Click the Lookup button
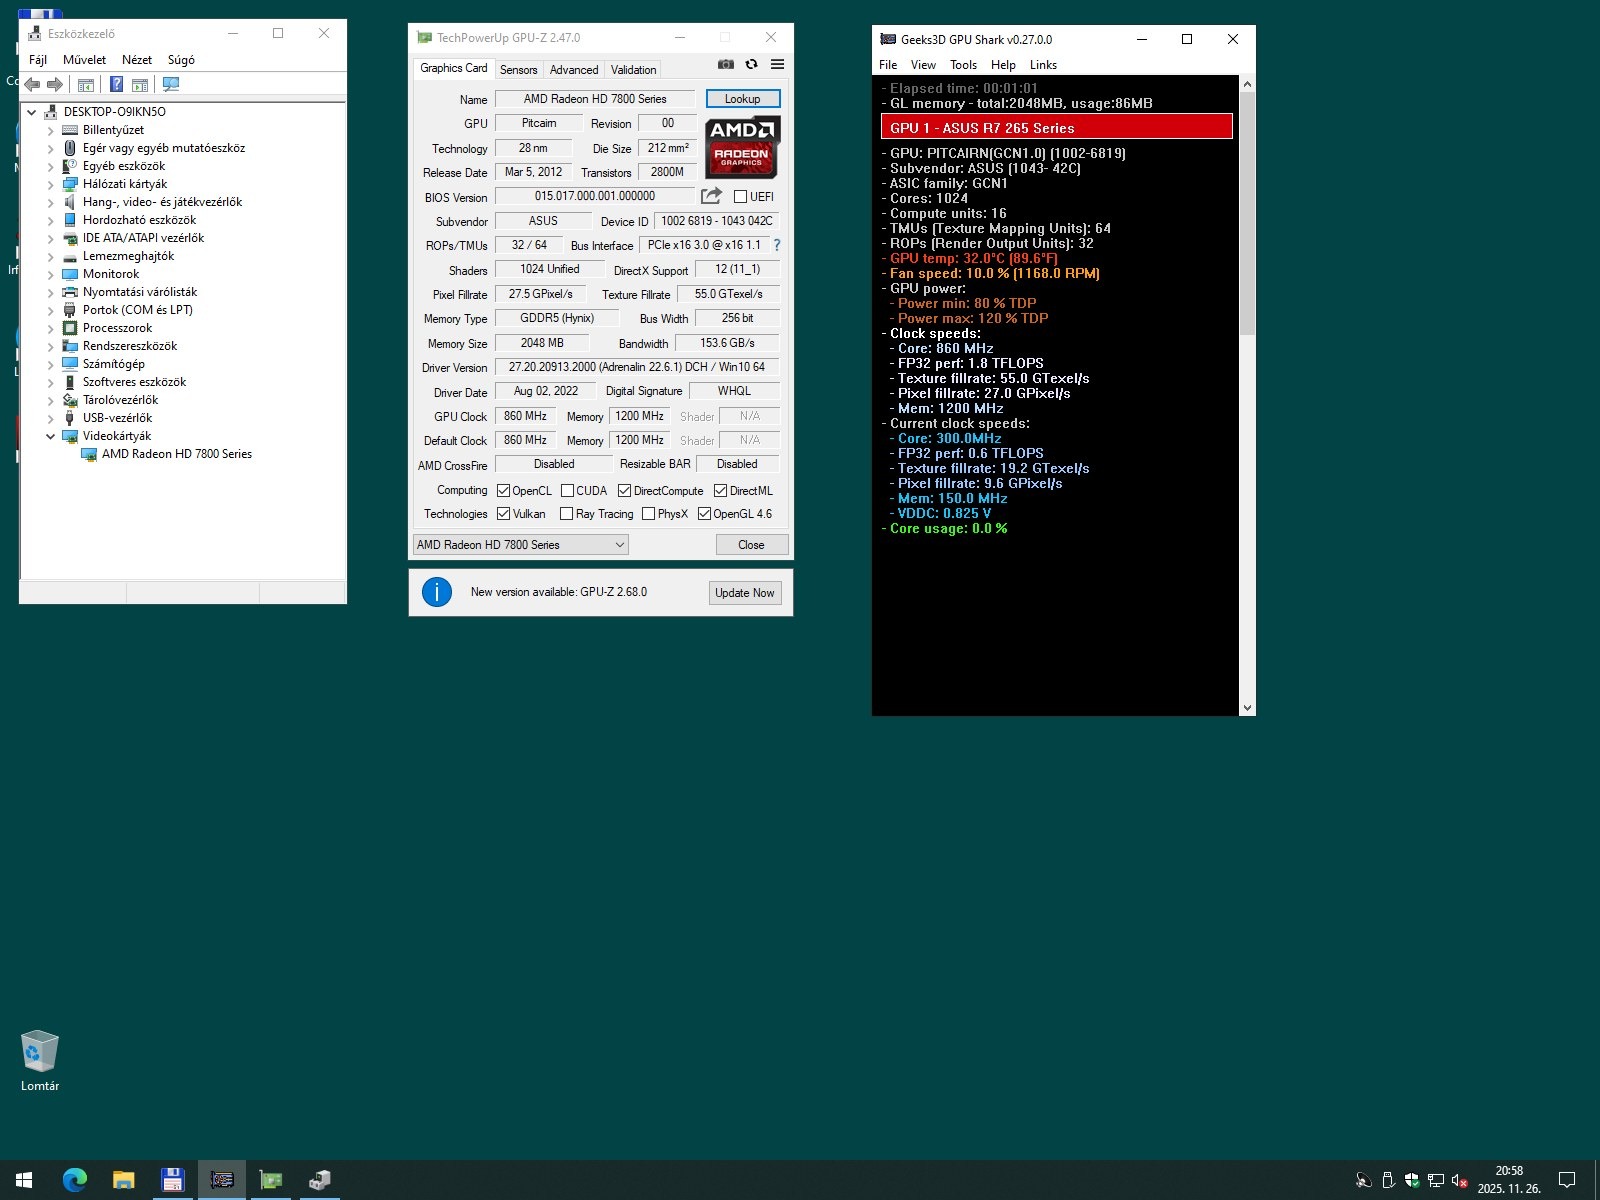This screenshot has height=1200, width=1600. click(743, 99)
